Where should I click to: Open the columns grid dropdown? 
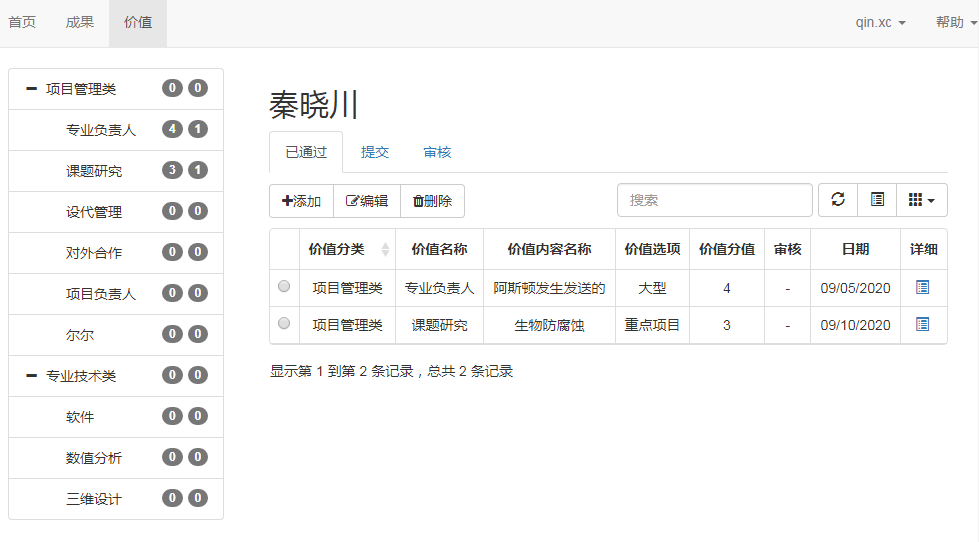(x=921, y=200)
